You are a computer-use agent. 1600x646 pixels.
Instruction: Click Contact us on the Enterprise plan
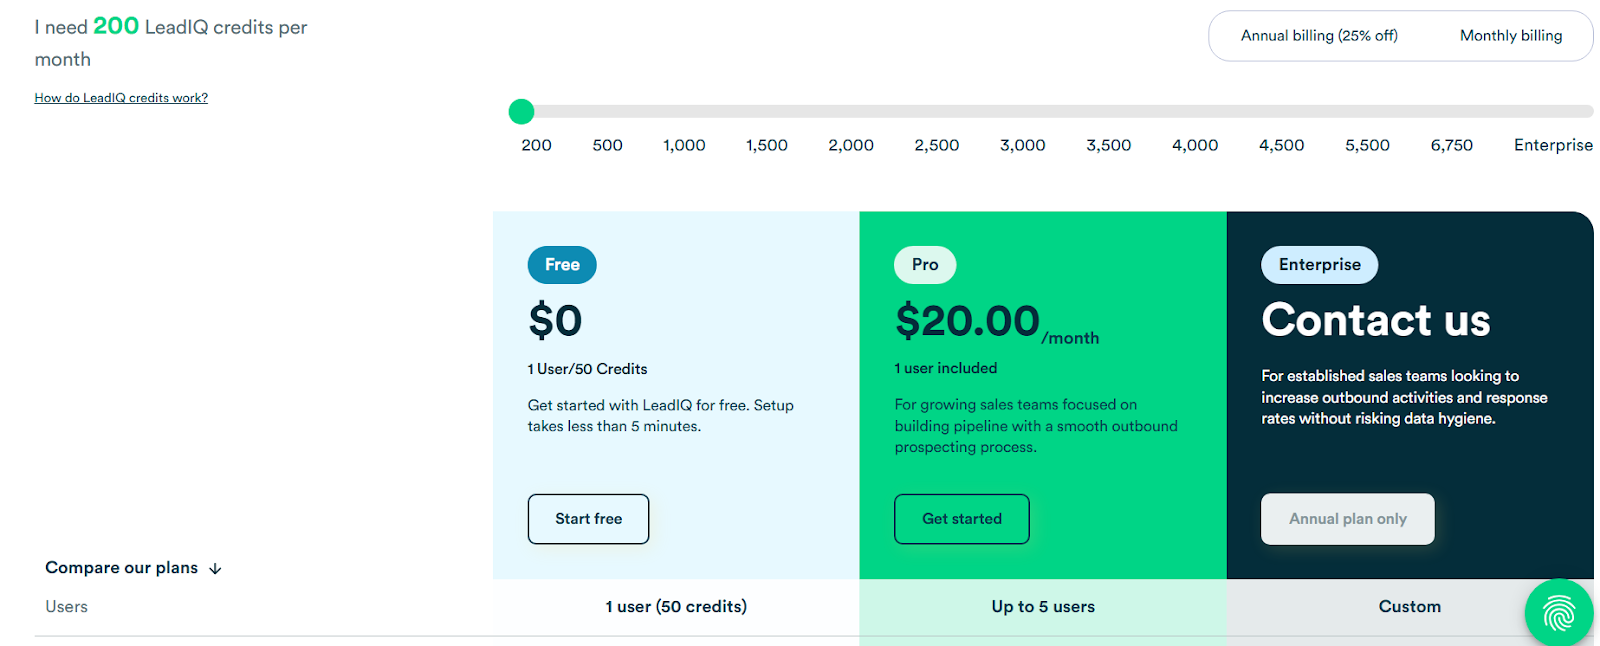[x=1376, y=321]
